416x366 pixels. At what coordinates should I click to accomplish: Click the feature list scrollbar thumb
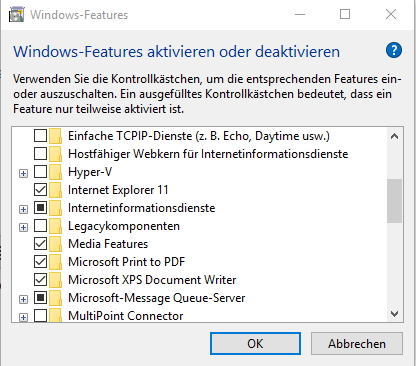click(395, 201)
